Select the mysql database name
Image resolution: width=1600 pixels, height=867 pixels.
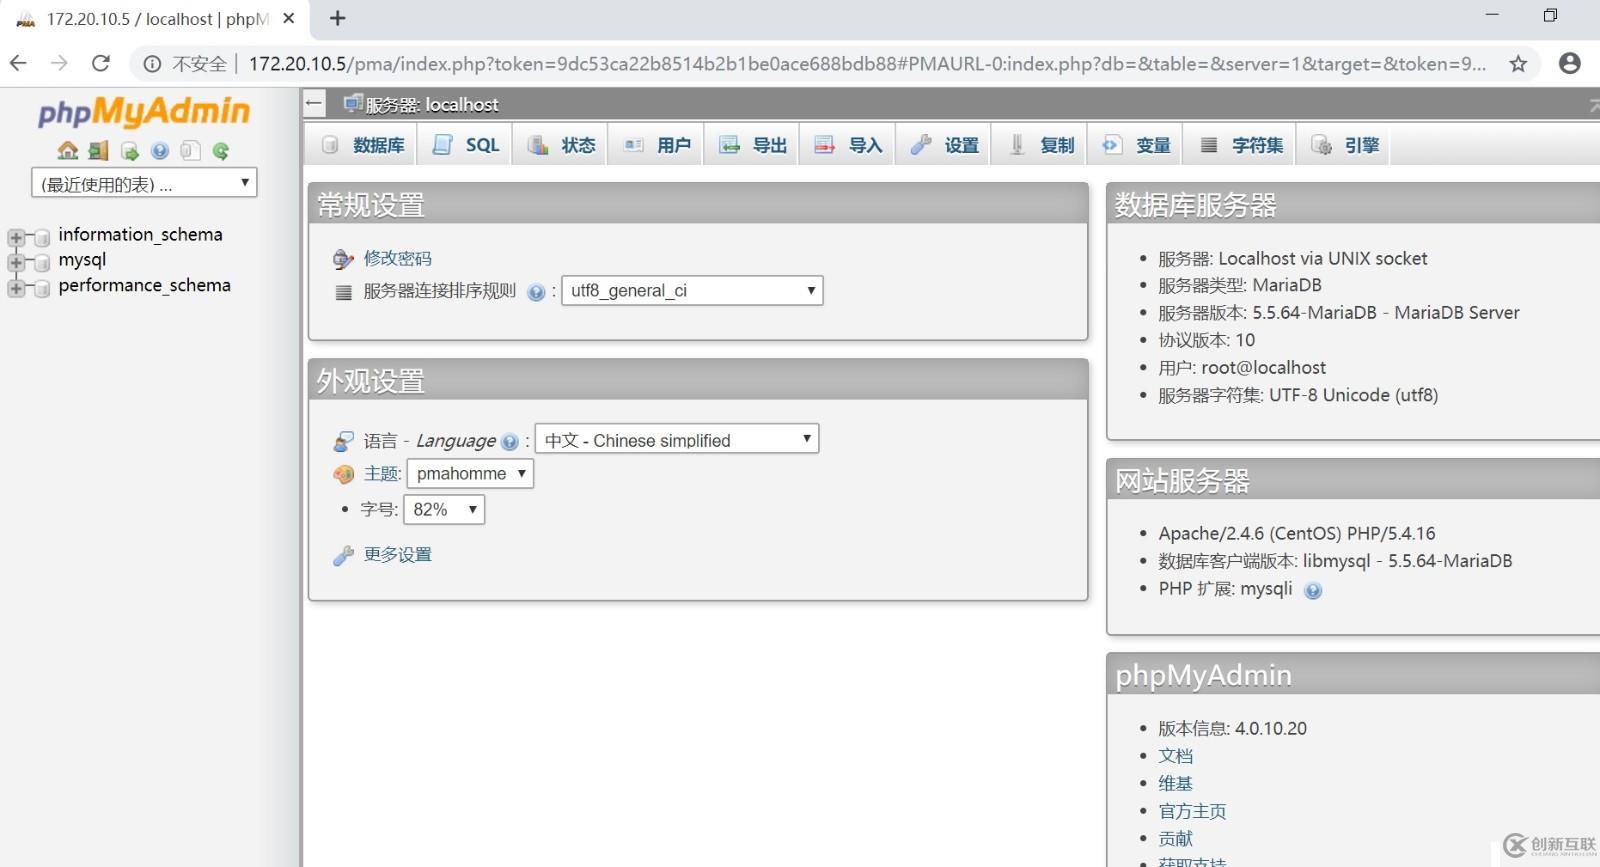82,260
